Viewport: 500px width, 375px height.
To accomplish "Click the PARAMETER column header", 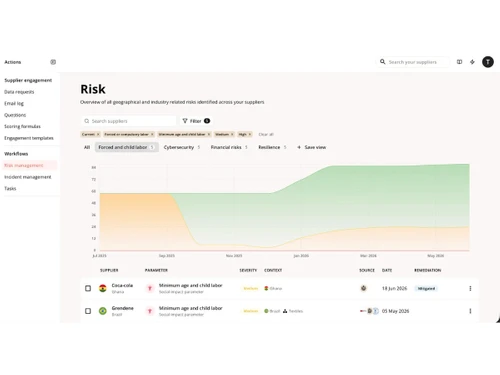I will click(156, 270).
